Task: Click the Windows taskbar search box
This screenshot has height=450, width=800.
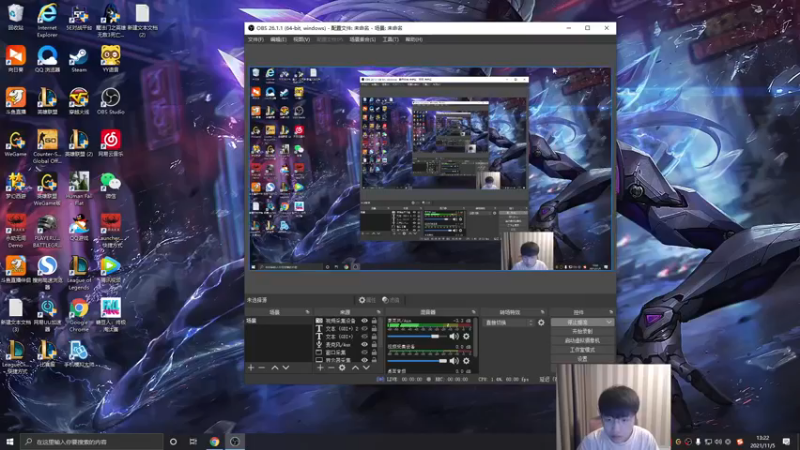Action: [x=92, y=441]
